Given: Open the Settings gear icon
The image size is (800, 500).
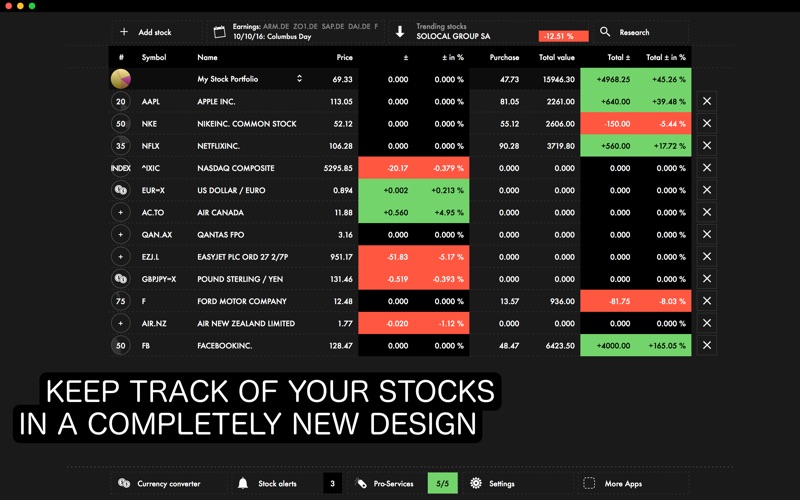Looking at the screenshot, I should (476, 483).
